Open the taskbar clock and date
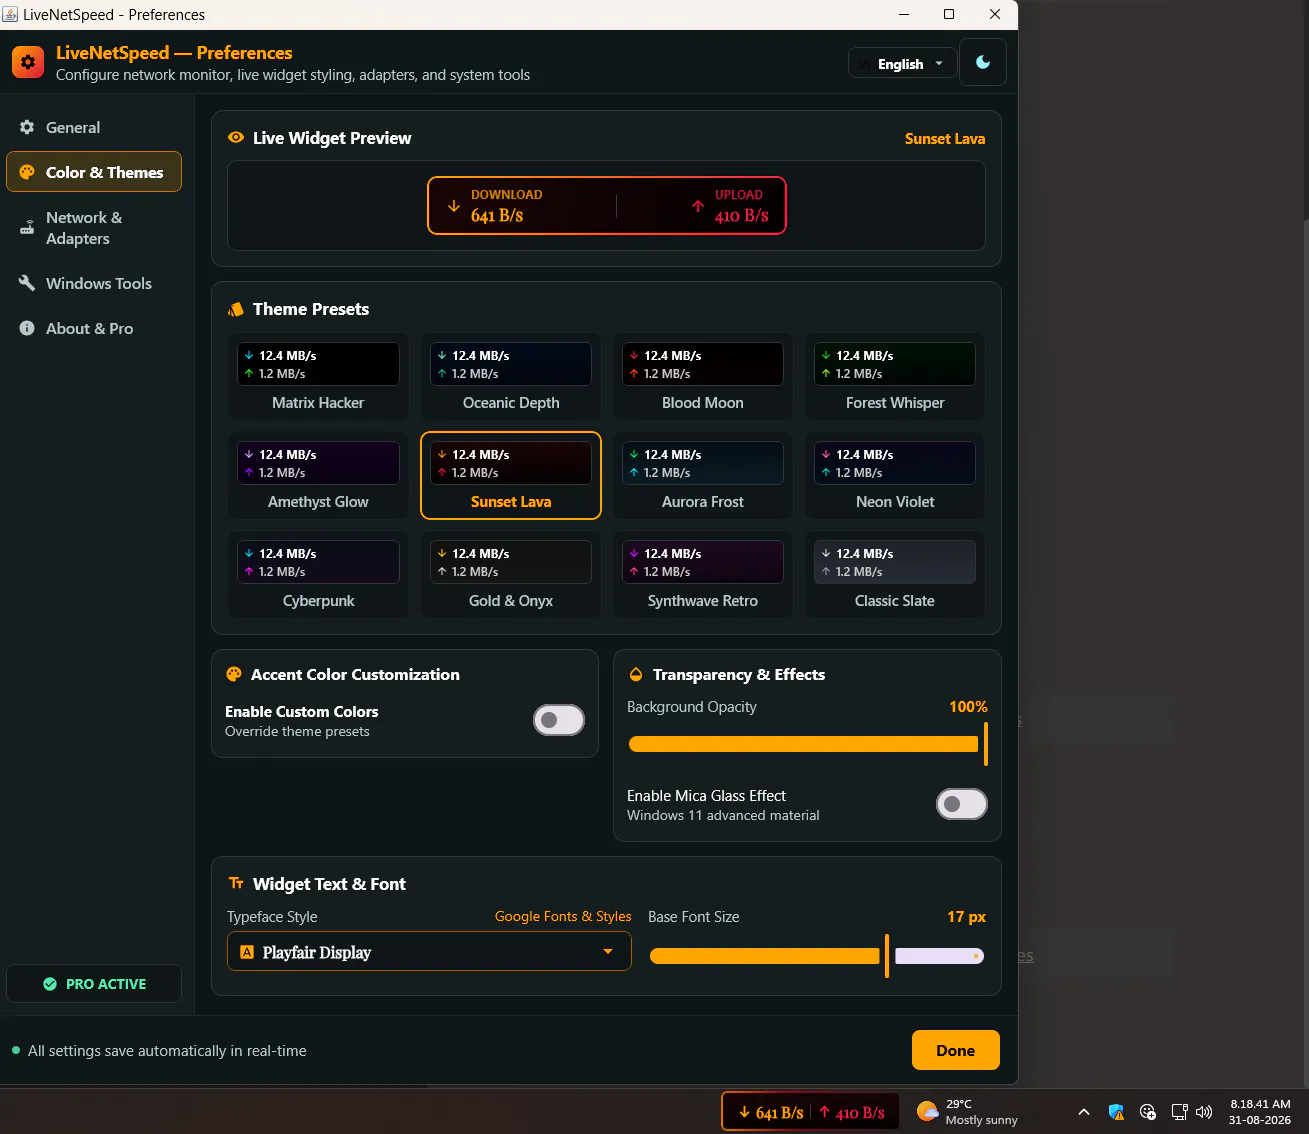This screenshot has width=1309, height=1134. click(x=1260, y=1112)
